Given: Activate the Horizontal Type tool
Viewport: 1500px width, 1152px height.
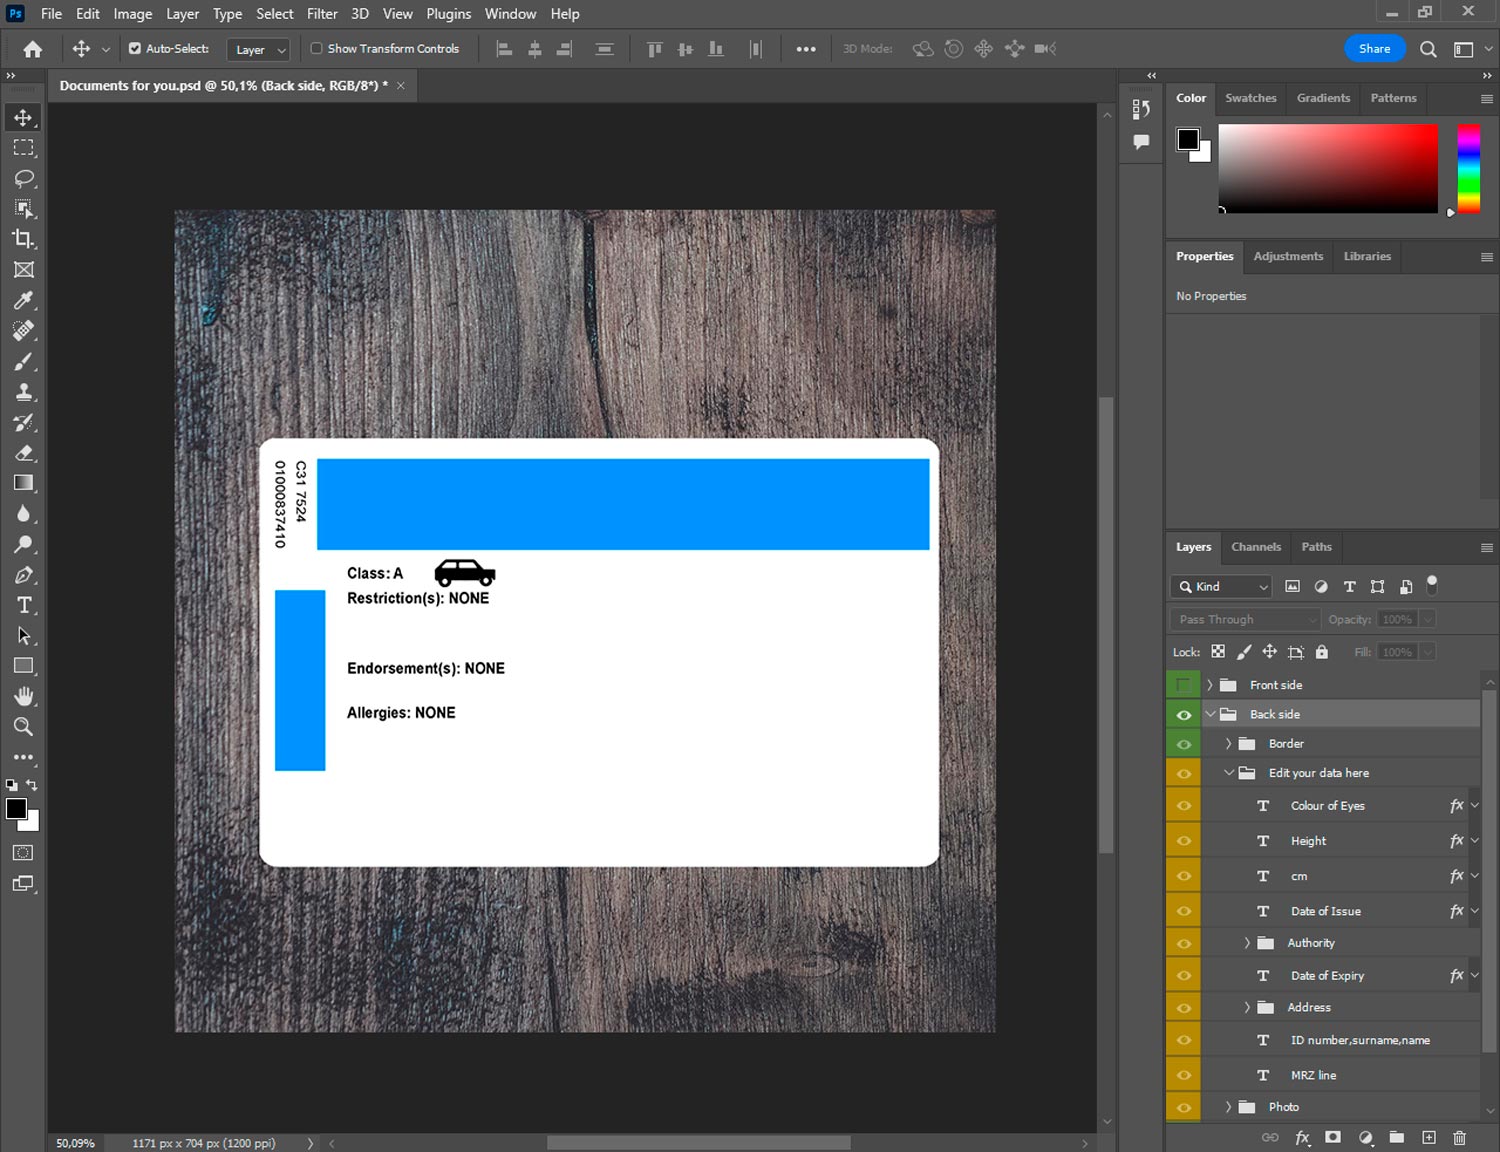Looking at the screenshot, I should pyautogui.click(x=24, y=605).
